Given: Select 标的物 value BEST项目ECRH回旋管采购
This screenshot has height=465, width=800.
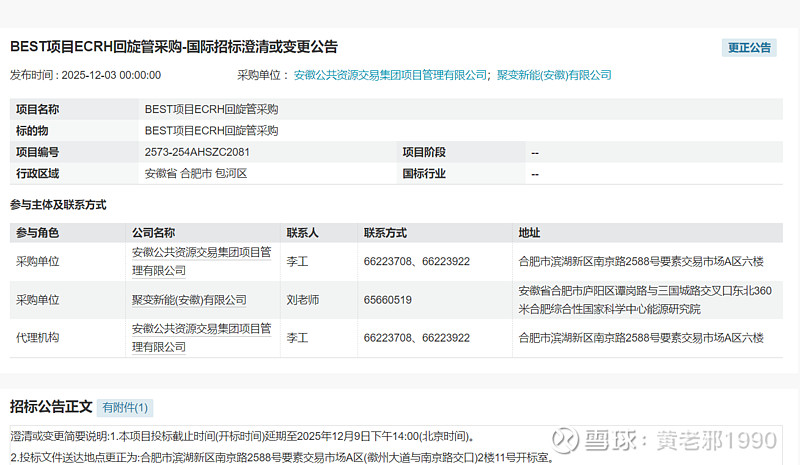Looking at the screenshot, I should coord(211,131).
